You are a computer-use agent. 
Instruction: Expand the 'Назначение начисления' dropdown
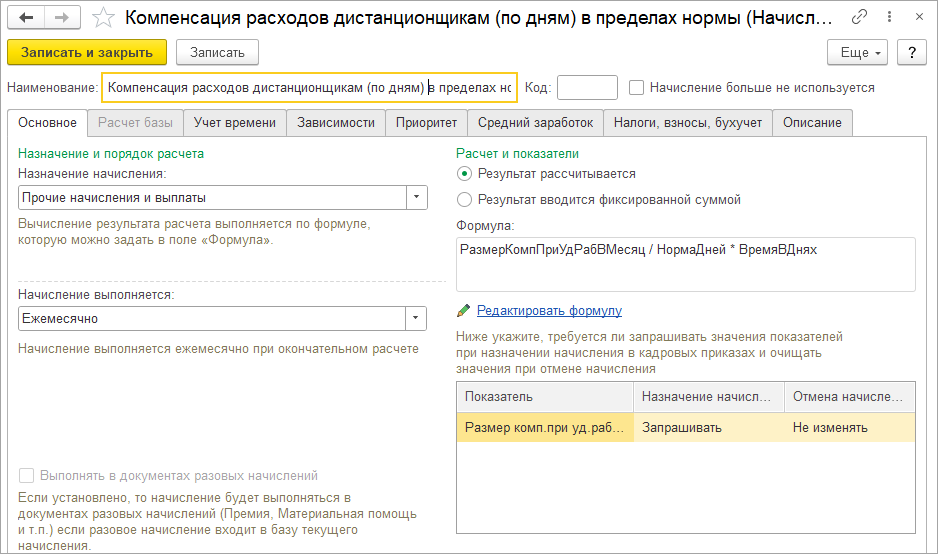click(x=417, y=198)
